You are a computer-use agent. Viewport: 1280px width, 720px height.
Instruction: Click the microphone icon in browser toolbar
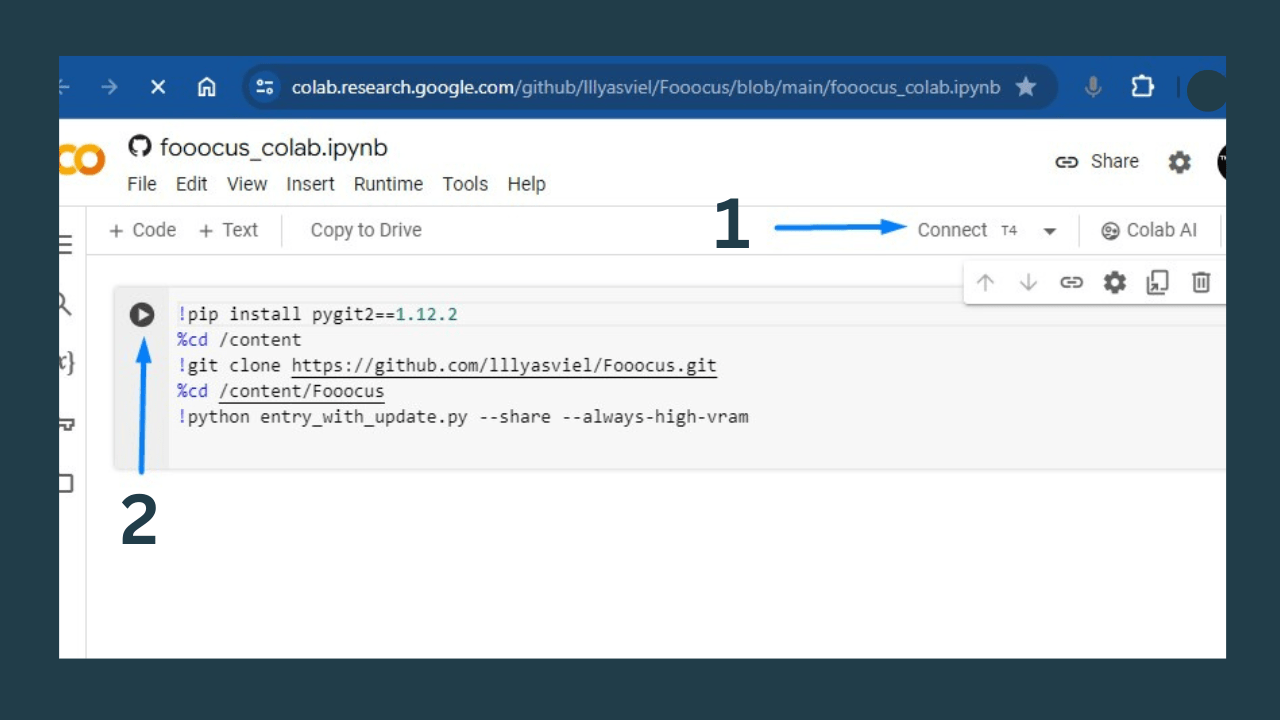coord(1093,87)
